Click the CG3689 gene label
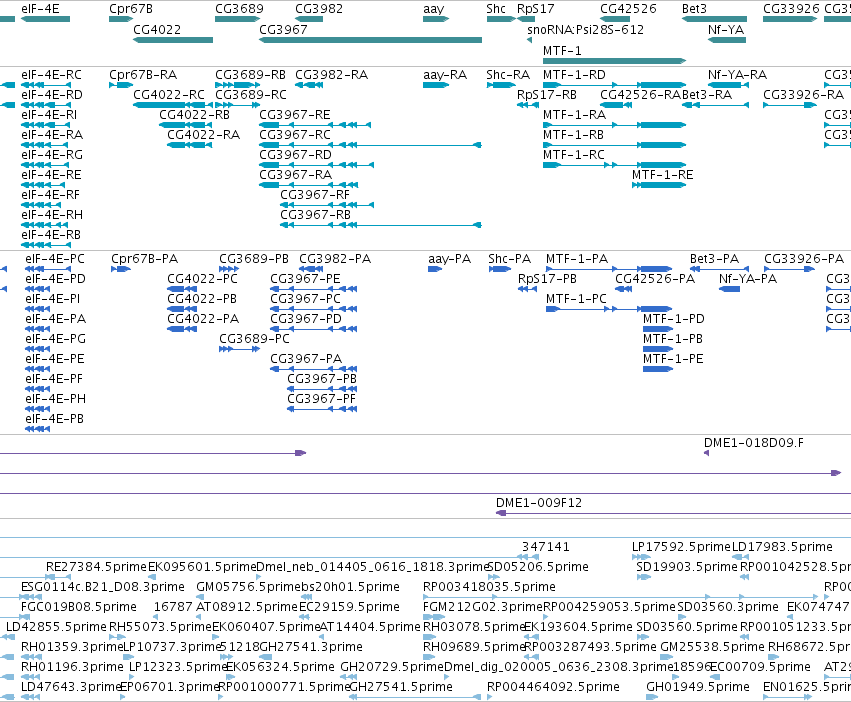 point(239,9)
